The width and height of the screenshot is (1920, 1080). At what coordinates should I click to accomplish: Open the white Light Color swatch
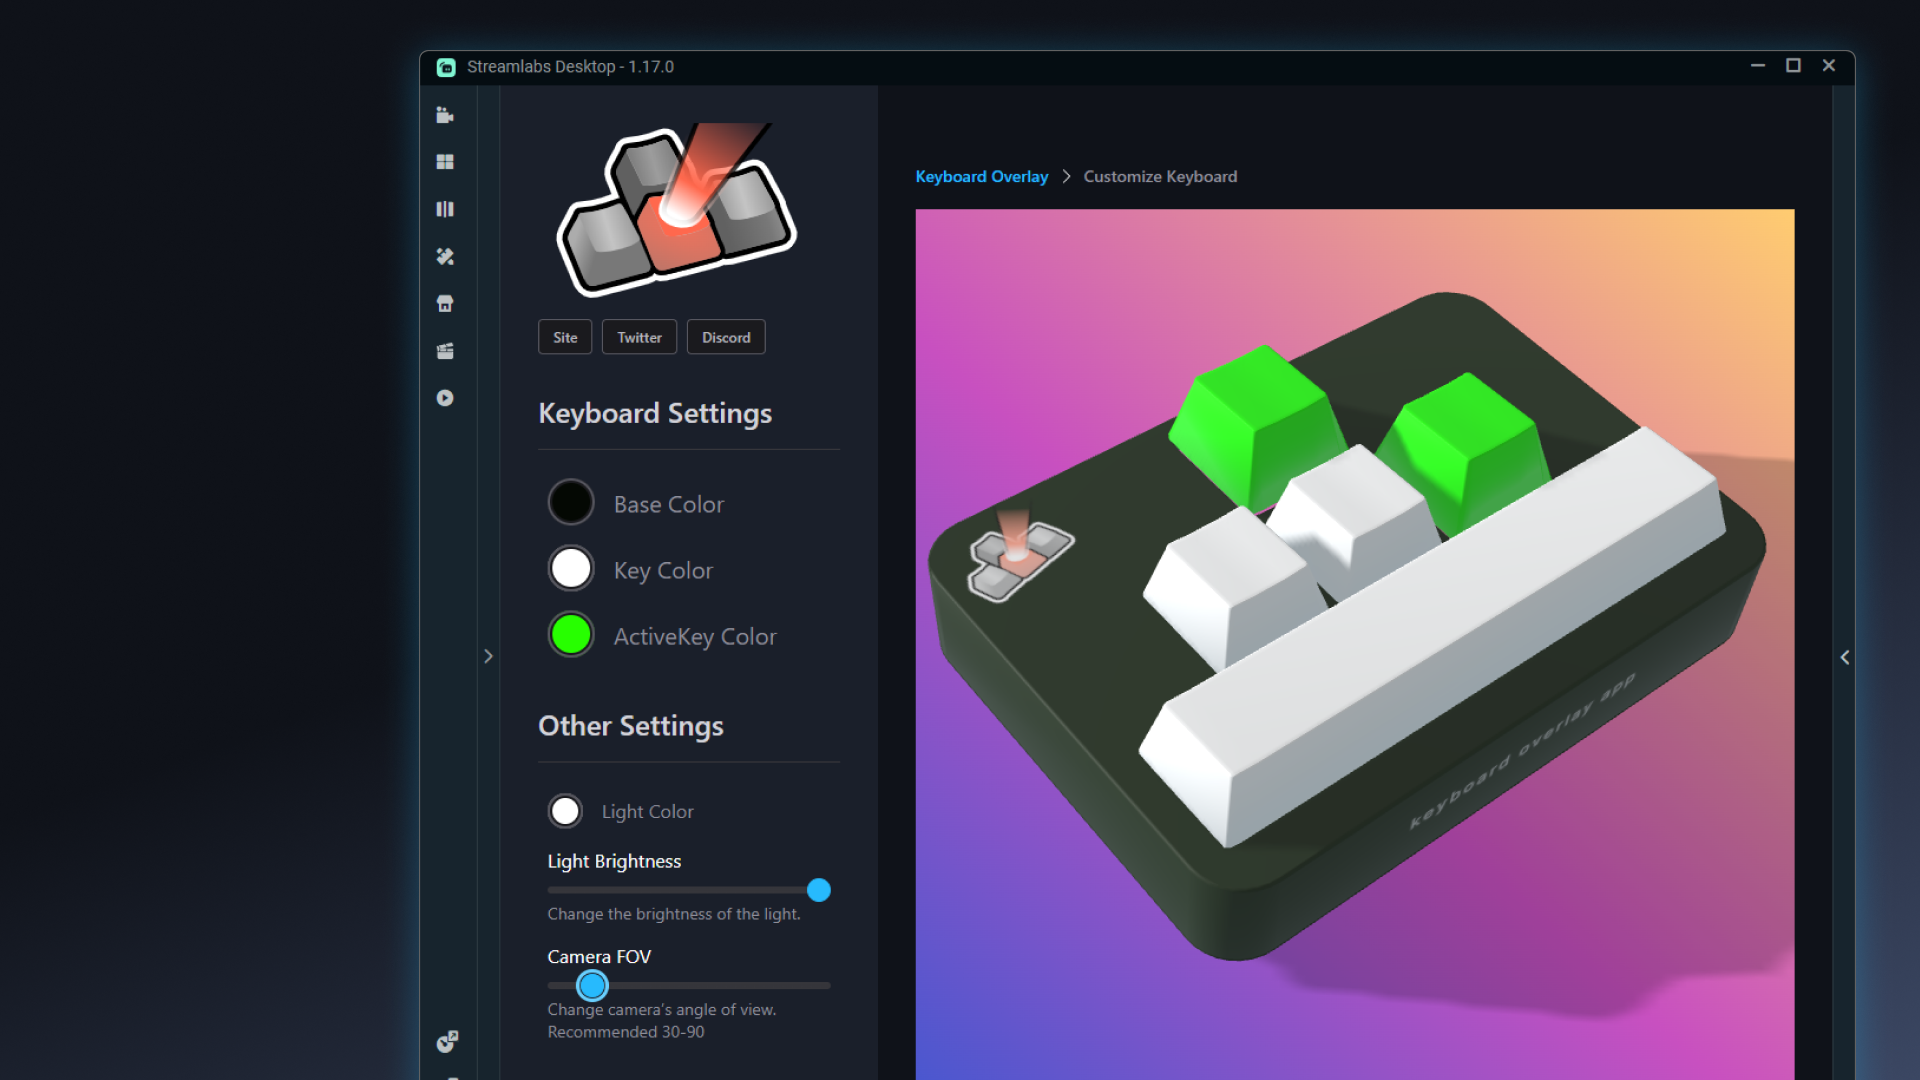coord(565,810)
